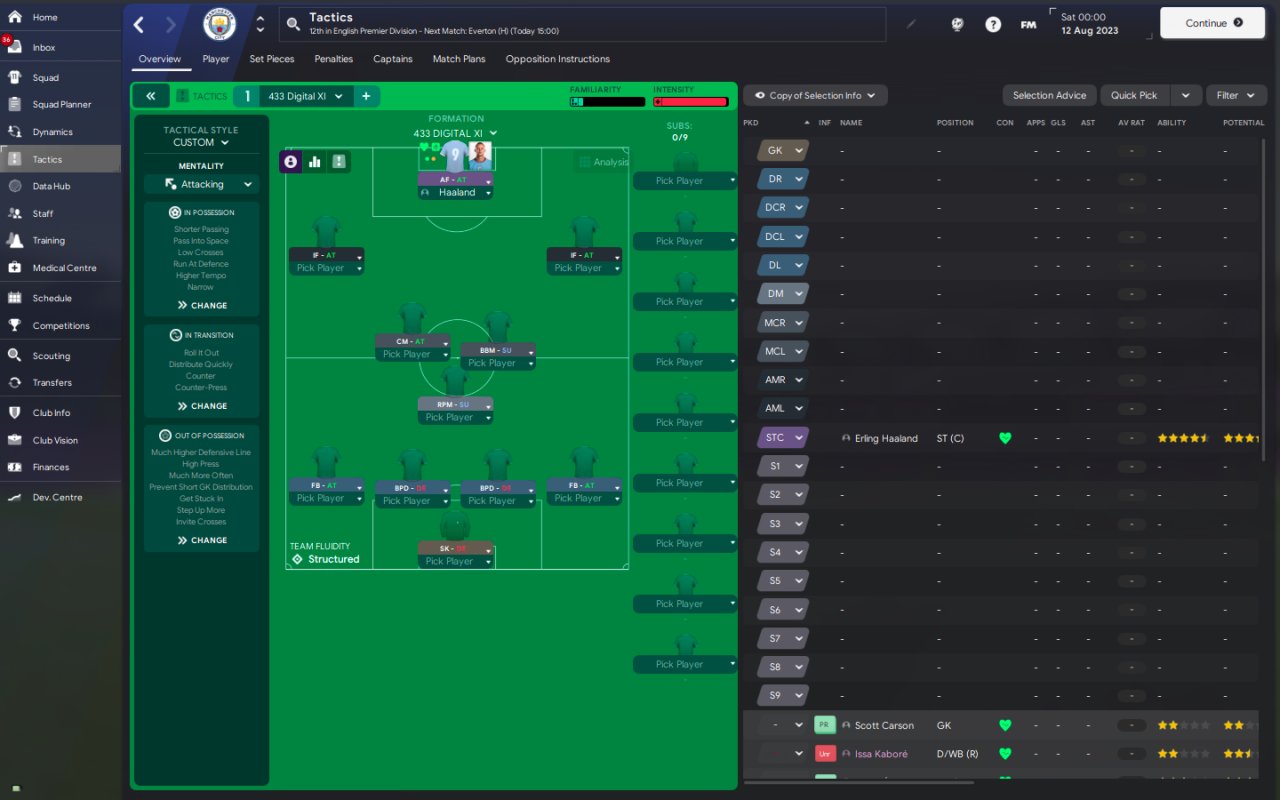Open the FM menu logo
The height and width of the screenshot is (800, 1280).
tap(1028, 24)
